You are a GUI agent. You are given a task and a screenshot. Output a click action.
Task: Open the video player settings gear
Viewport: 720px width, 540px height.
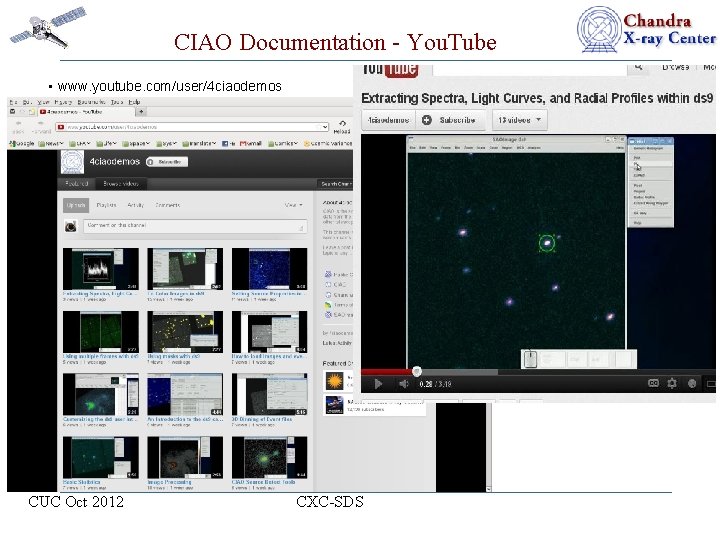click(672, 383)
